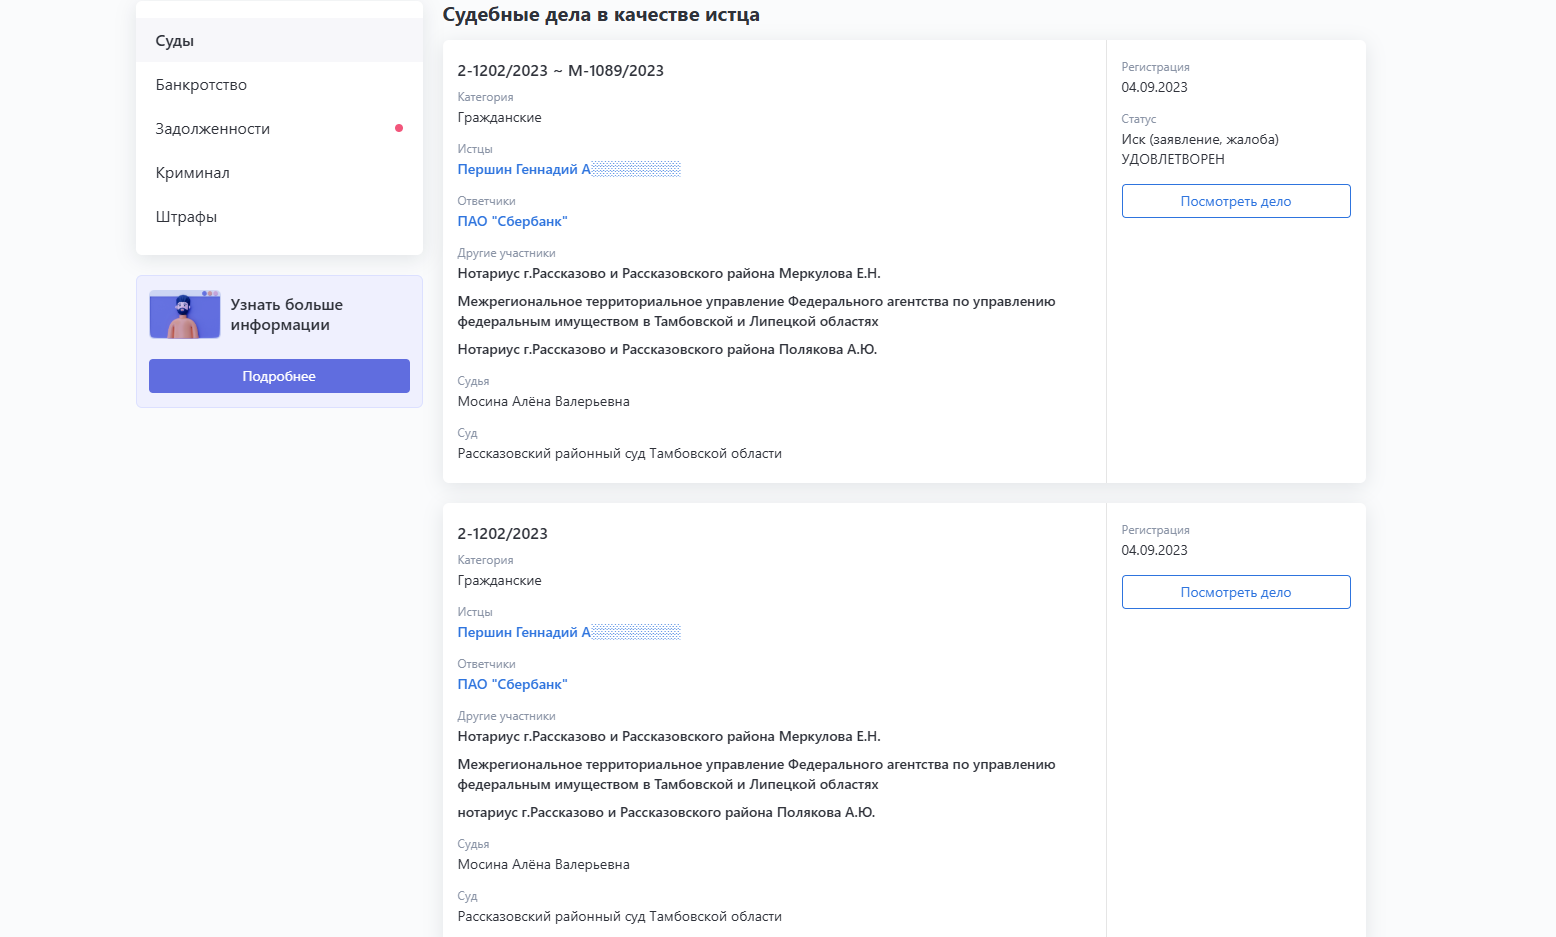1556x937 pixels.
Task: Click the registration date 04.09.2023 in the first card
Action: (1155, 87)
